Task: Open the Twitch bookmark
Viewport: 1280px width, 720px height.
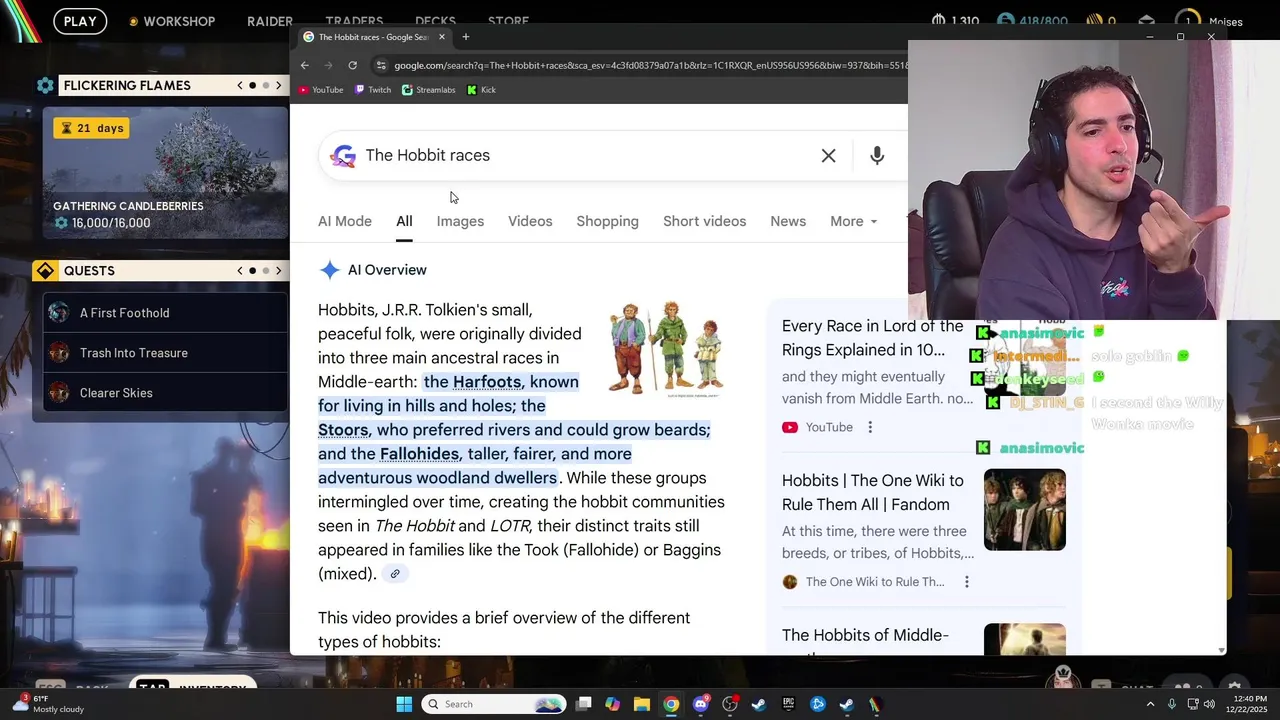Action: 372,90
